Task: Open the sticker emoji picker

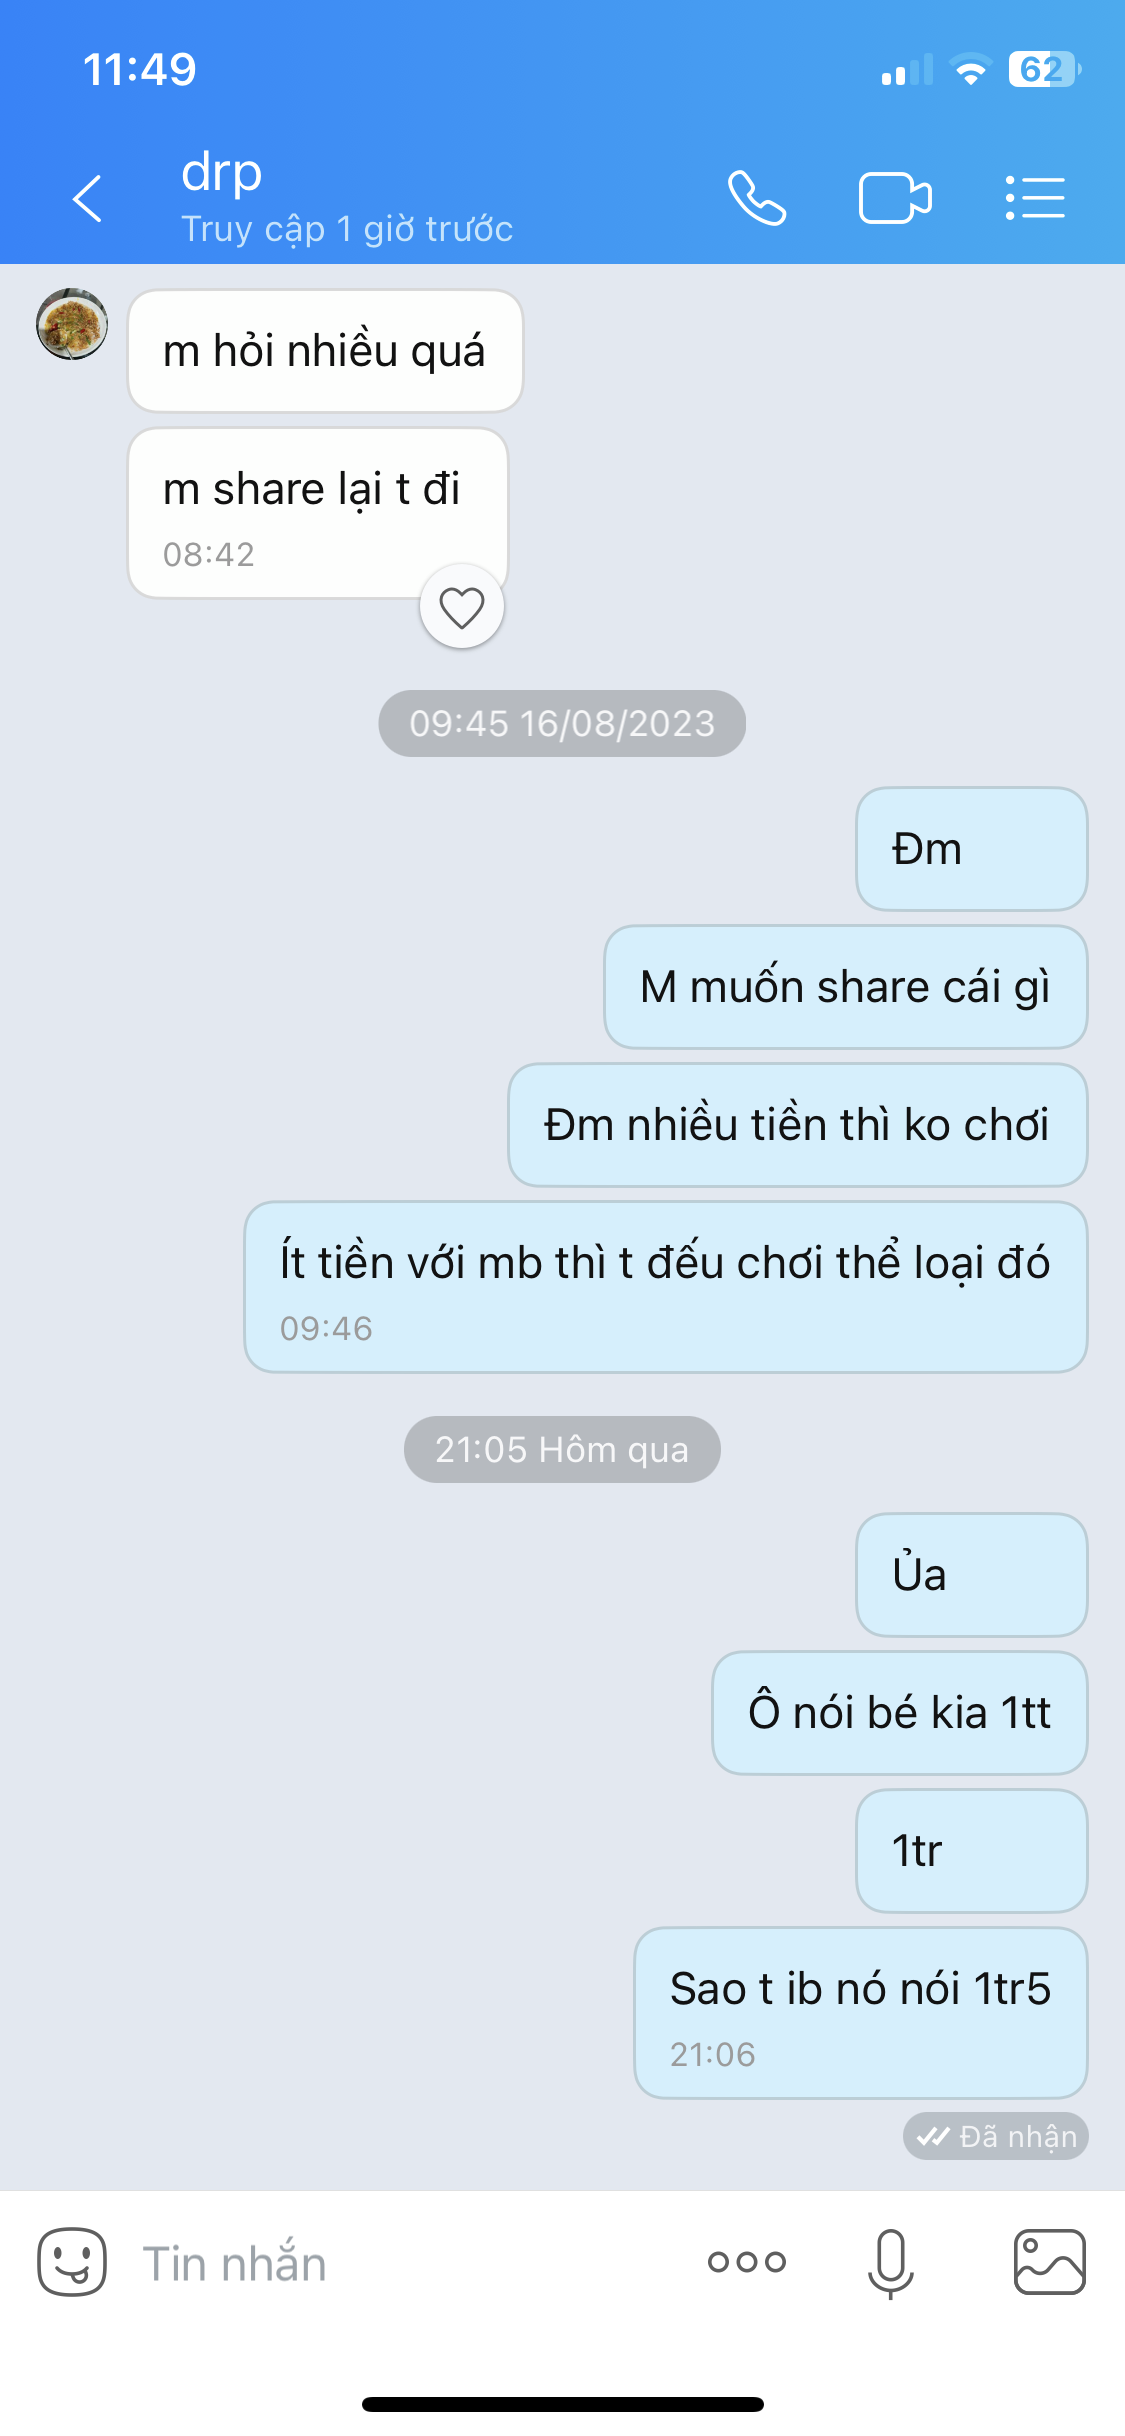Action: (x=72, y=2262)
